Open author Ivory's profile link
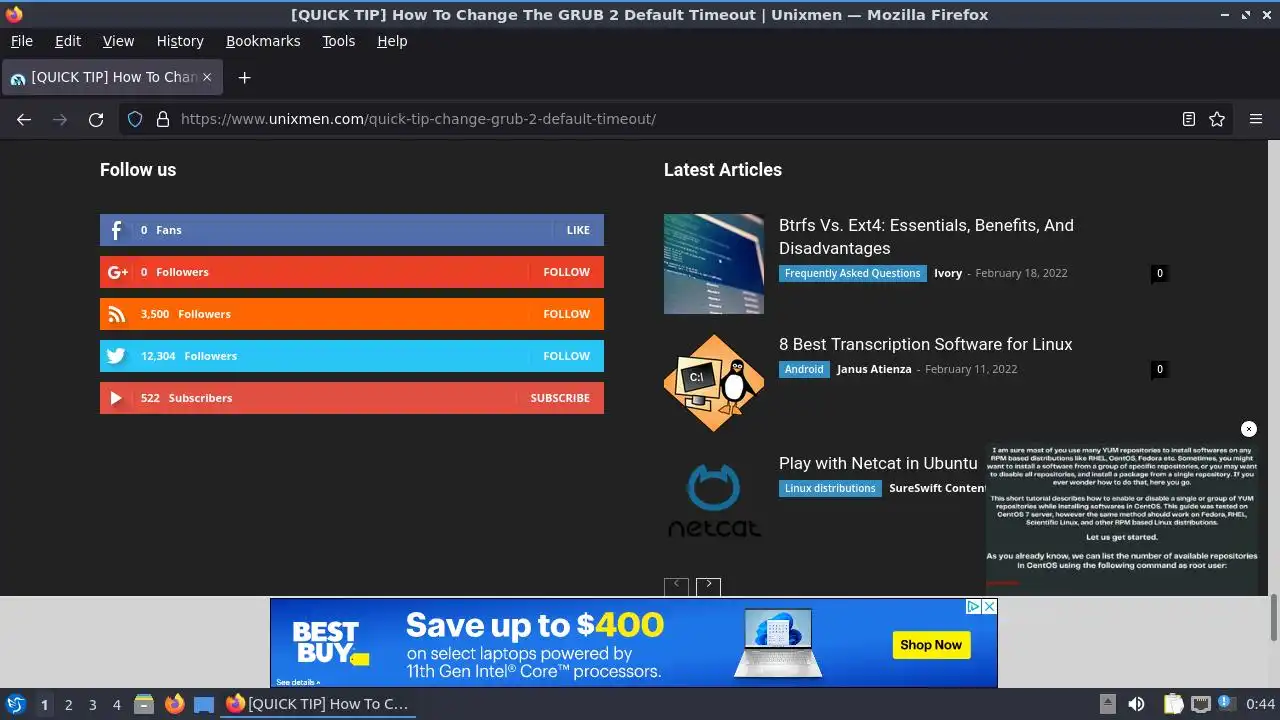Screen dimensions: 1280x720 948,273
